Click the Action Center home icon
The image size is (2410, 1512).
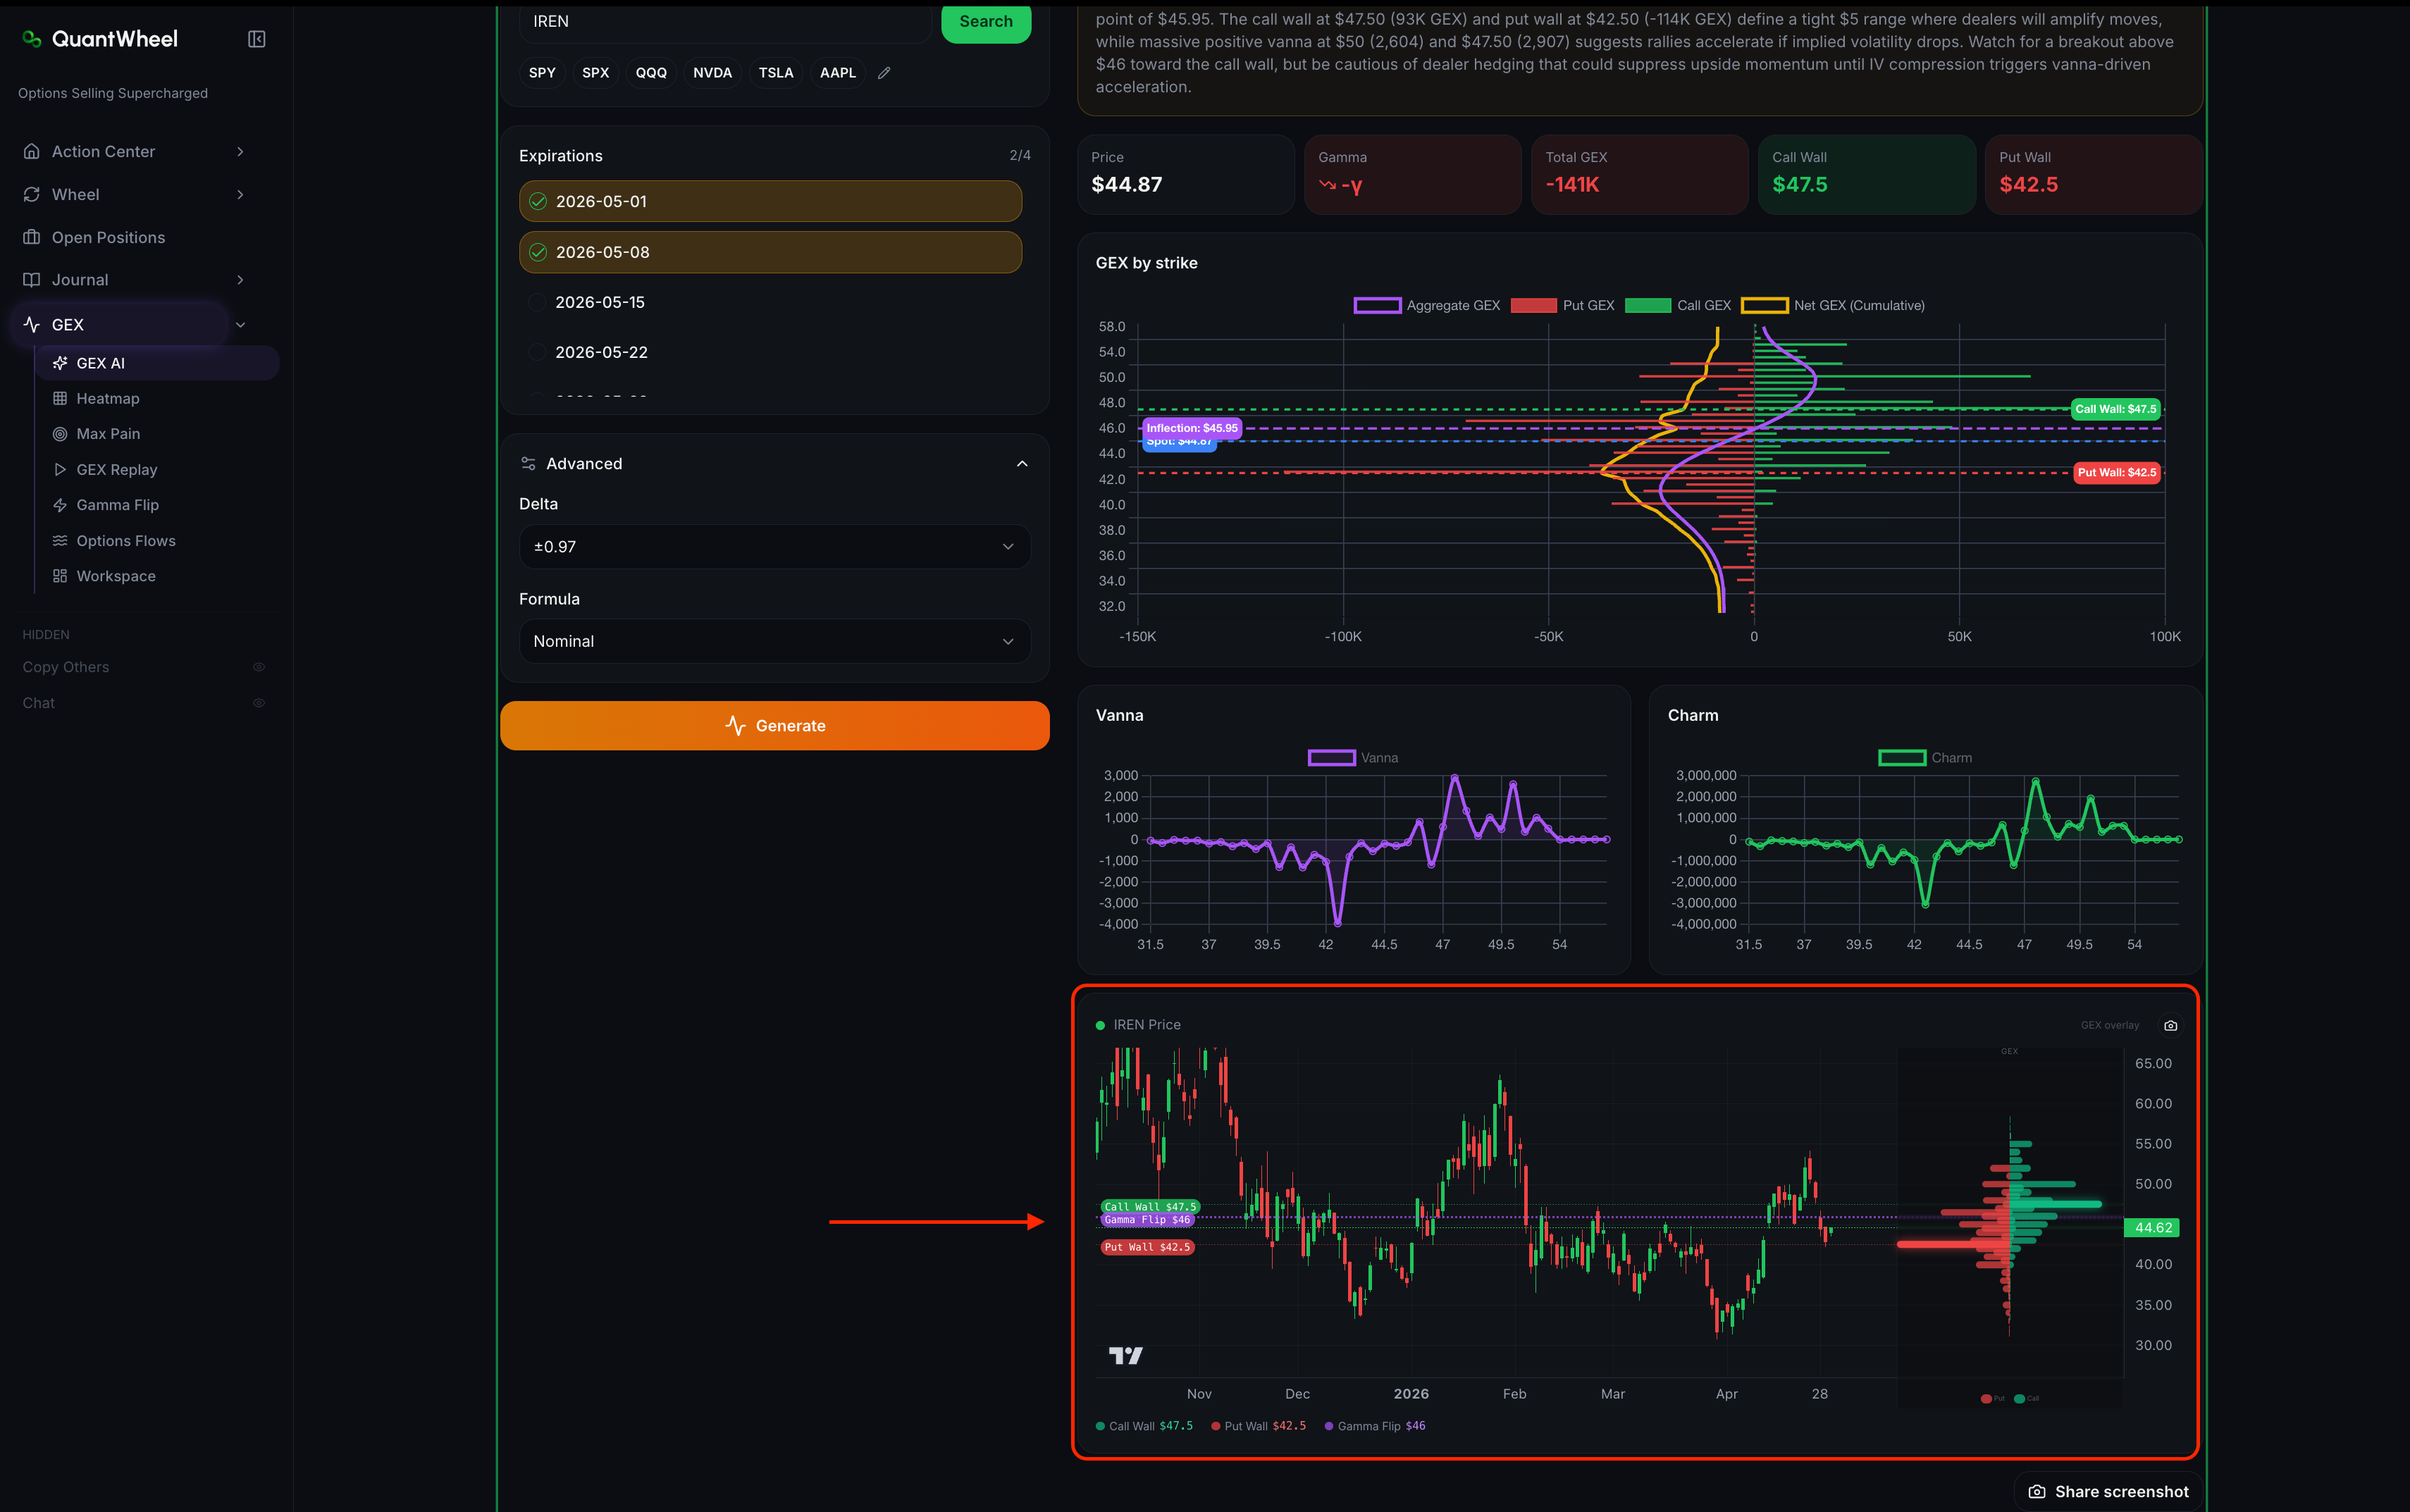tap(32, 151)
